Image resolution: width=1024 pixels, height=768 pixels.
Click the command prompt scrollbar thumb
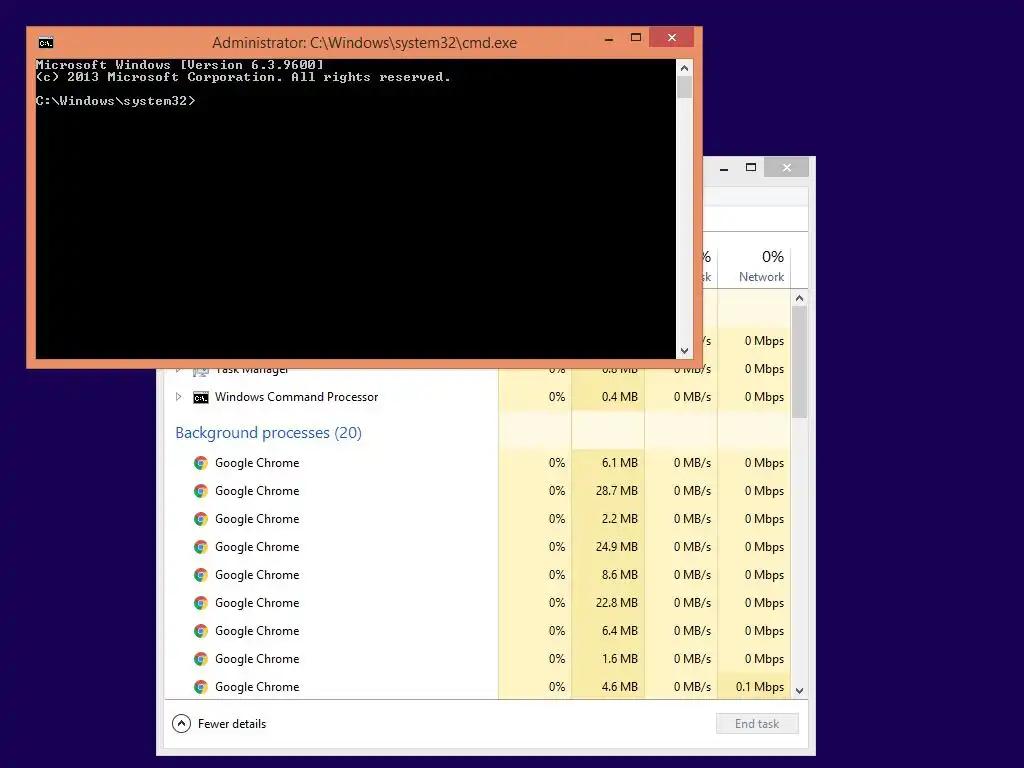tap(684, 88)
